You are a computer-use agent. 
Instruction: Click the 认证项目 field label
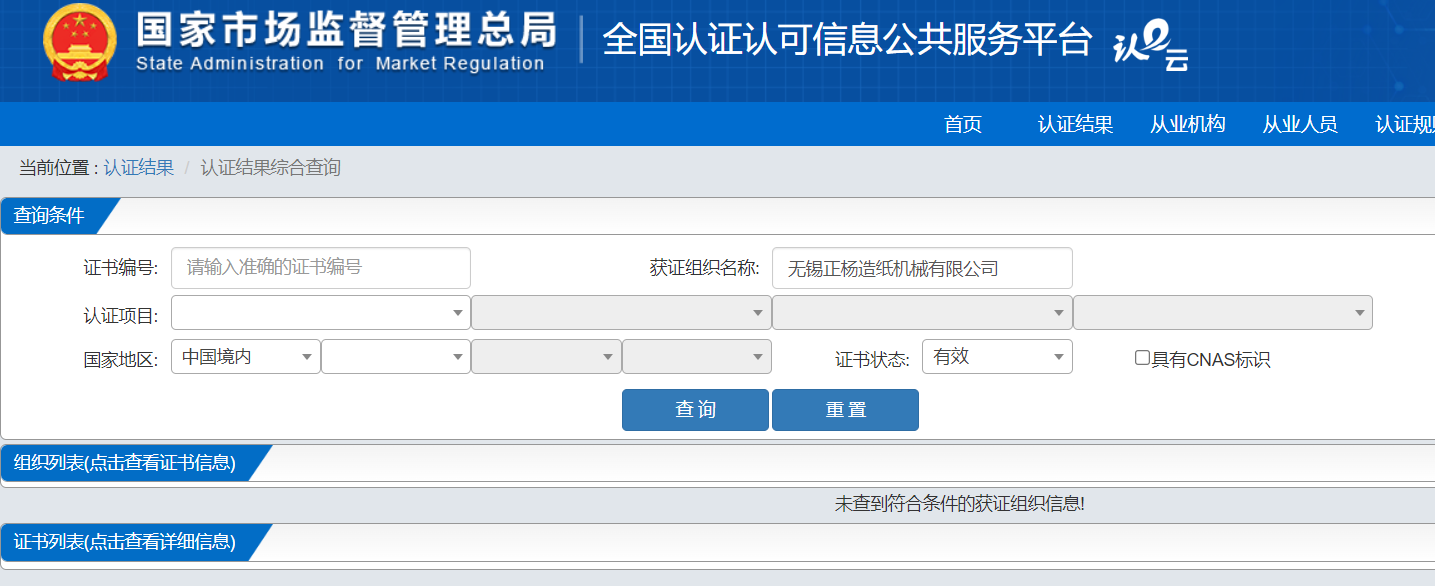(x=121, y=316)
